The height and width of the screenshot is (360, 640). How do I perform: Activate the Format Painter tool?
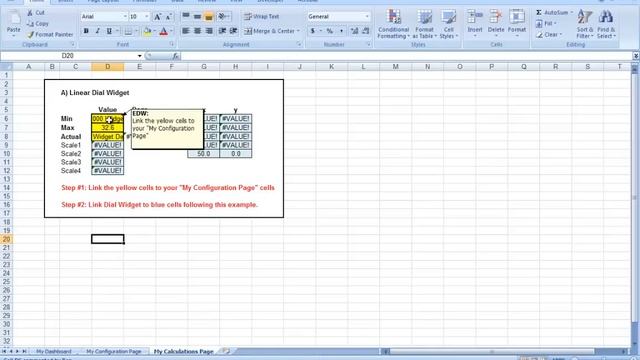coord(50,35)
